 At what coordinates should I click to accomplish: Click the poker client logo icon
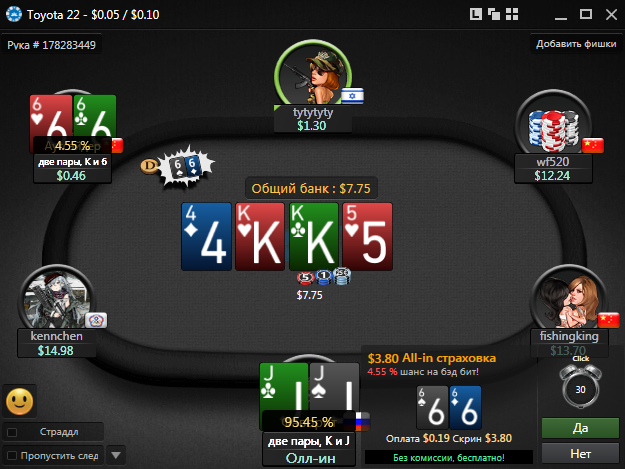(14, 14)
